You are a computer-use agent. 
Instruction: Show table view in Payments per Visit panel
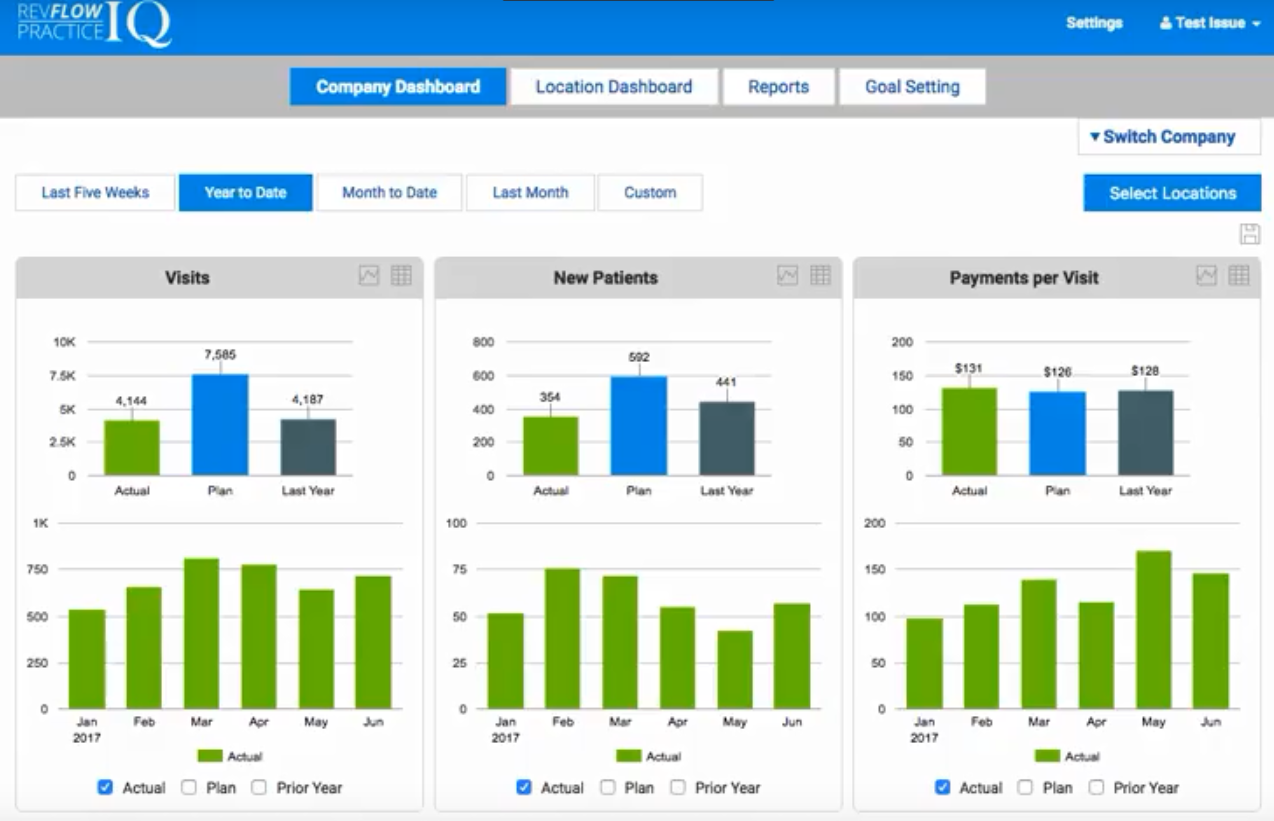tap(1239, 276)
